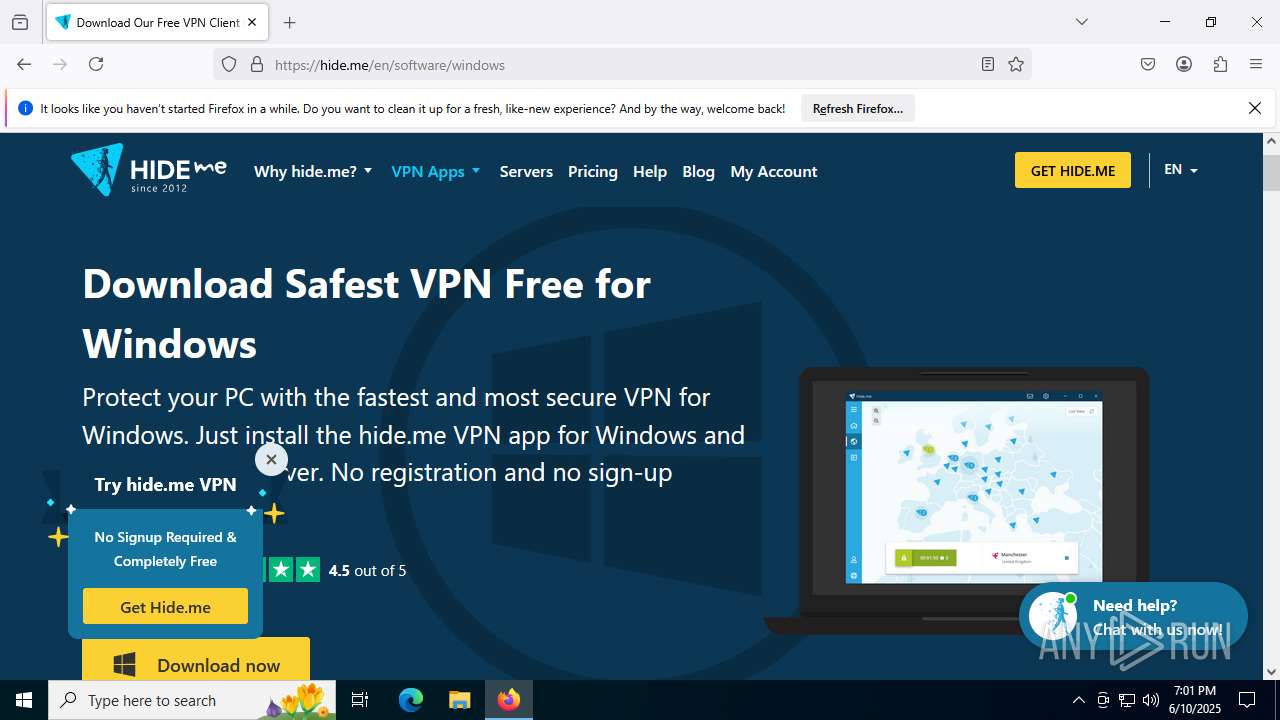This screenshot has height=720, width=1280.
Task: Open the Blog page
Action: [698, 171]
